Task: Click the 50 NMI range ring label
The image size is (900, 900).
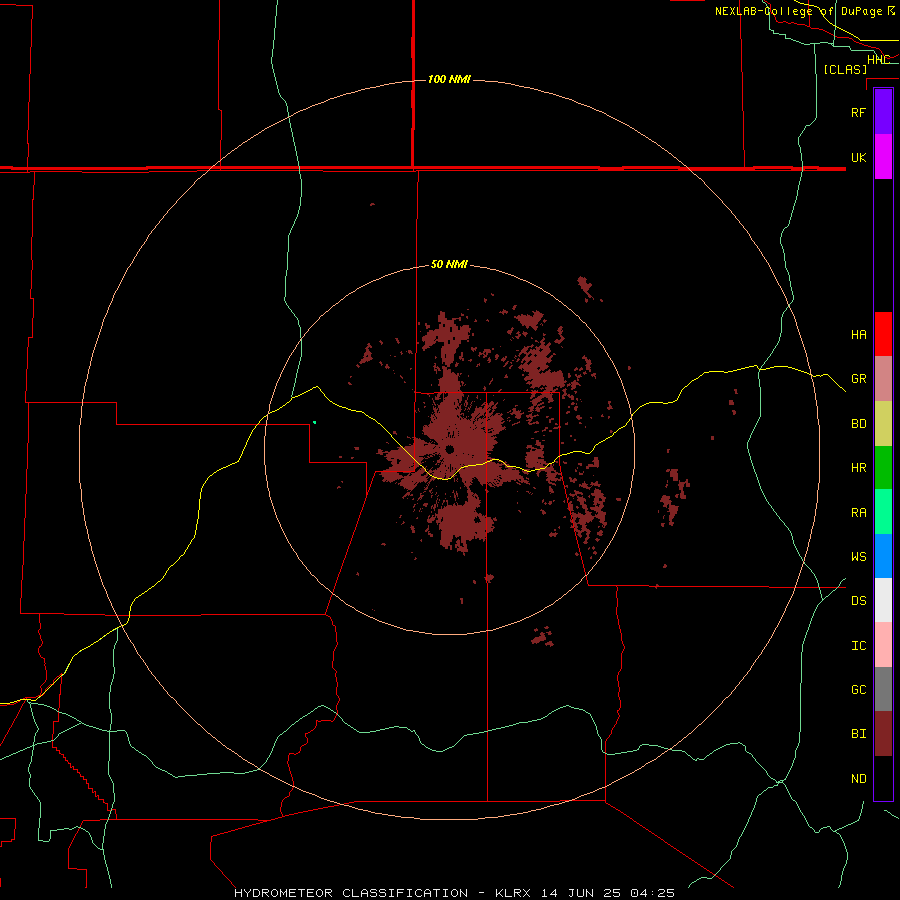Action: (x=449, y=265)
